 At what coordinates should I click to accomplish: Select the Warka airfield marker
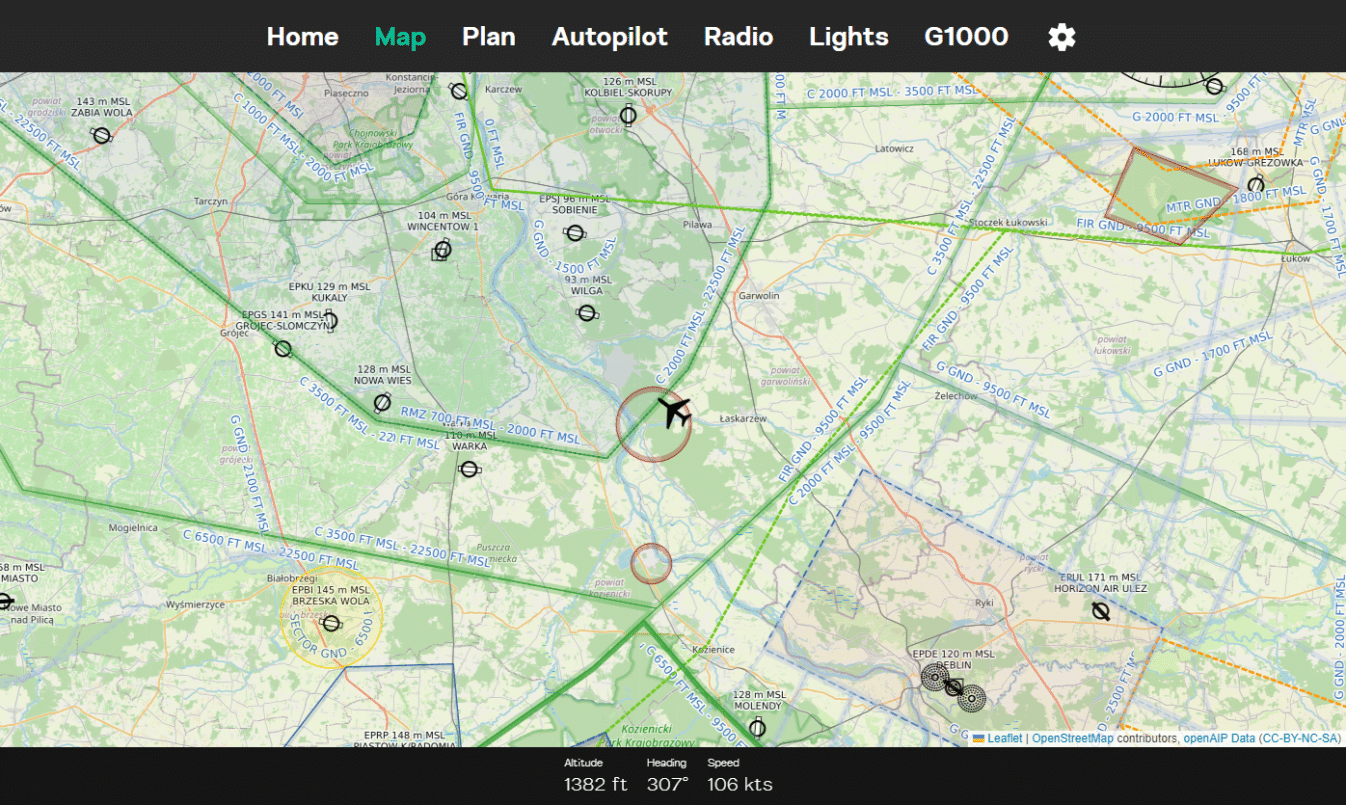pos(469,468)
